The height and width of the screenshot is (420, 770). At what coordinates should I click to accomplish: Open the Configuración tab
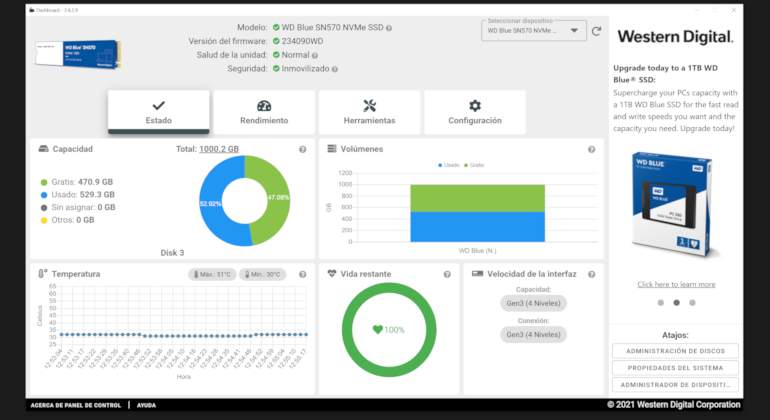[475, 112]
